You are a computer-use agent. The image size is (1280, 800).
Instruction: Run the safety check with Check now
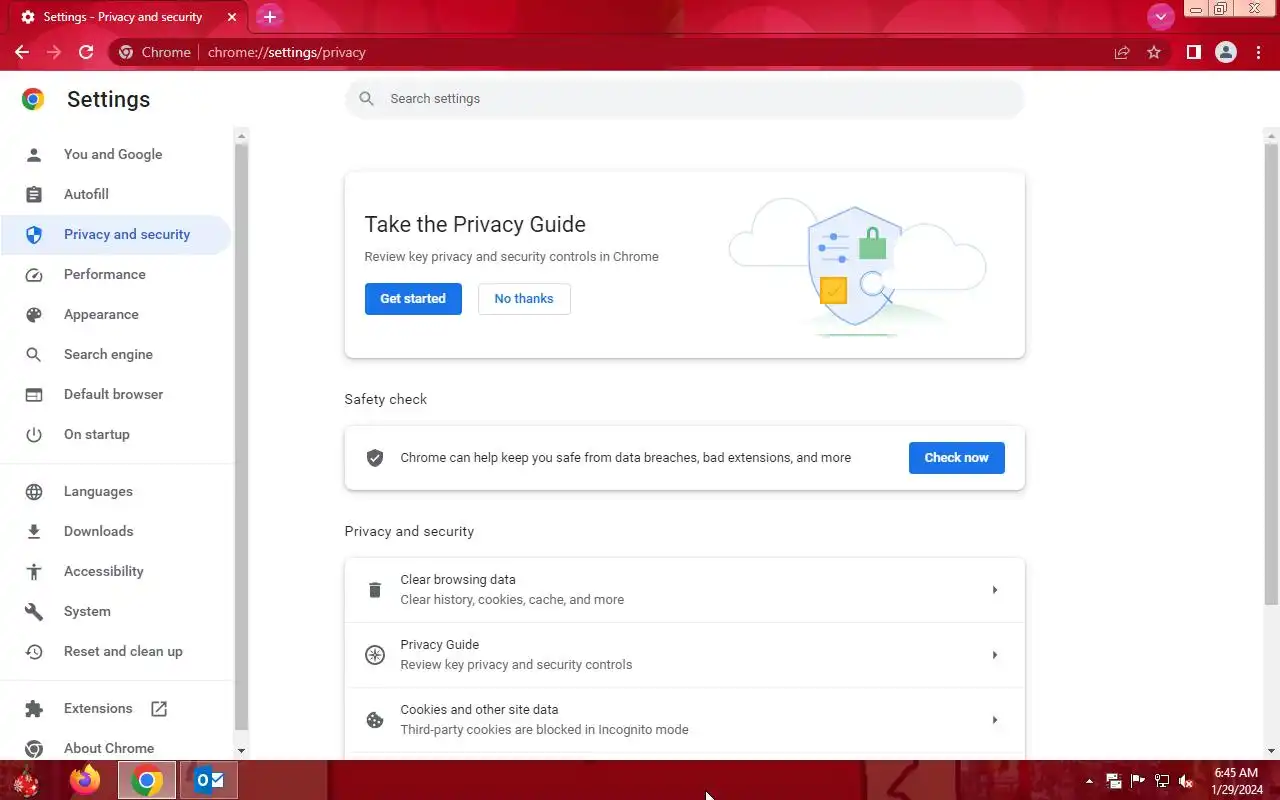click(956, 457)
